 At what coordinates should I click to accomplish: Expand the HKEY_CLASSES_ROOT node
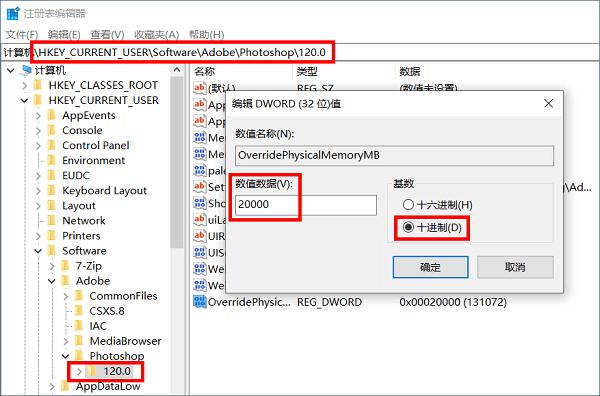[x=25, y=85]
